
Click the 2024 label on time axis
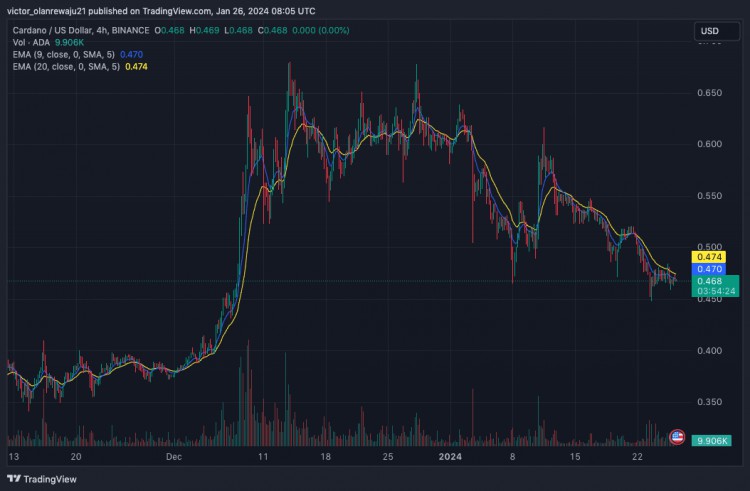click(450, 457)
